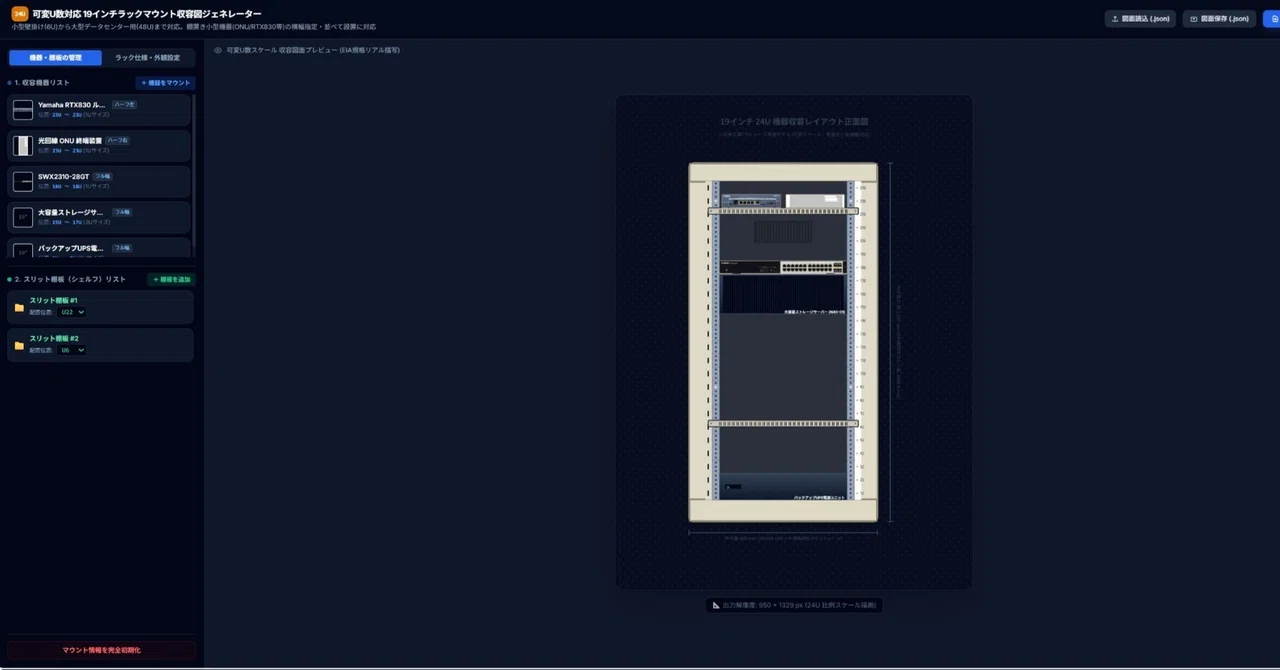The height and width of the screenshot is (670, 1280).
Task: Click the スリット棚板 #2 label
Action: [54, 338]
